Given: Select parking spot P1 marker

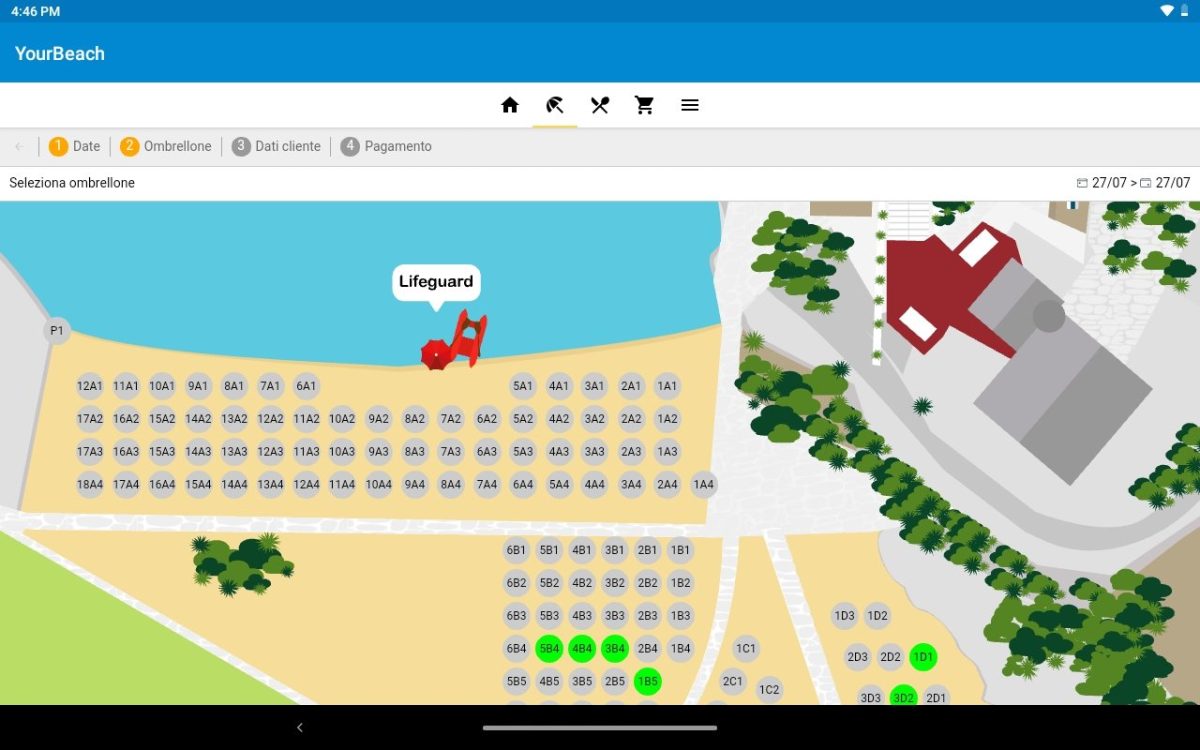Looking at the screenshot, I should (57, 331).
